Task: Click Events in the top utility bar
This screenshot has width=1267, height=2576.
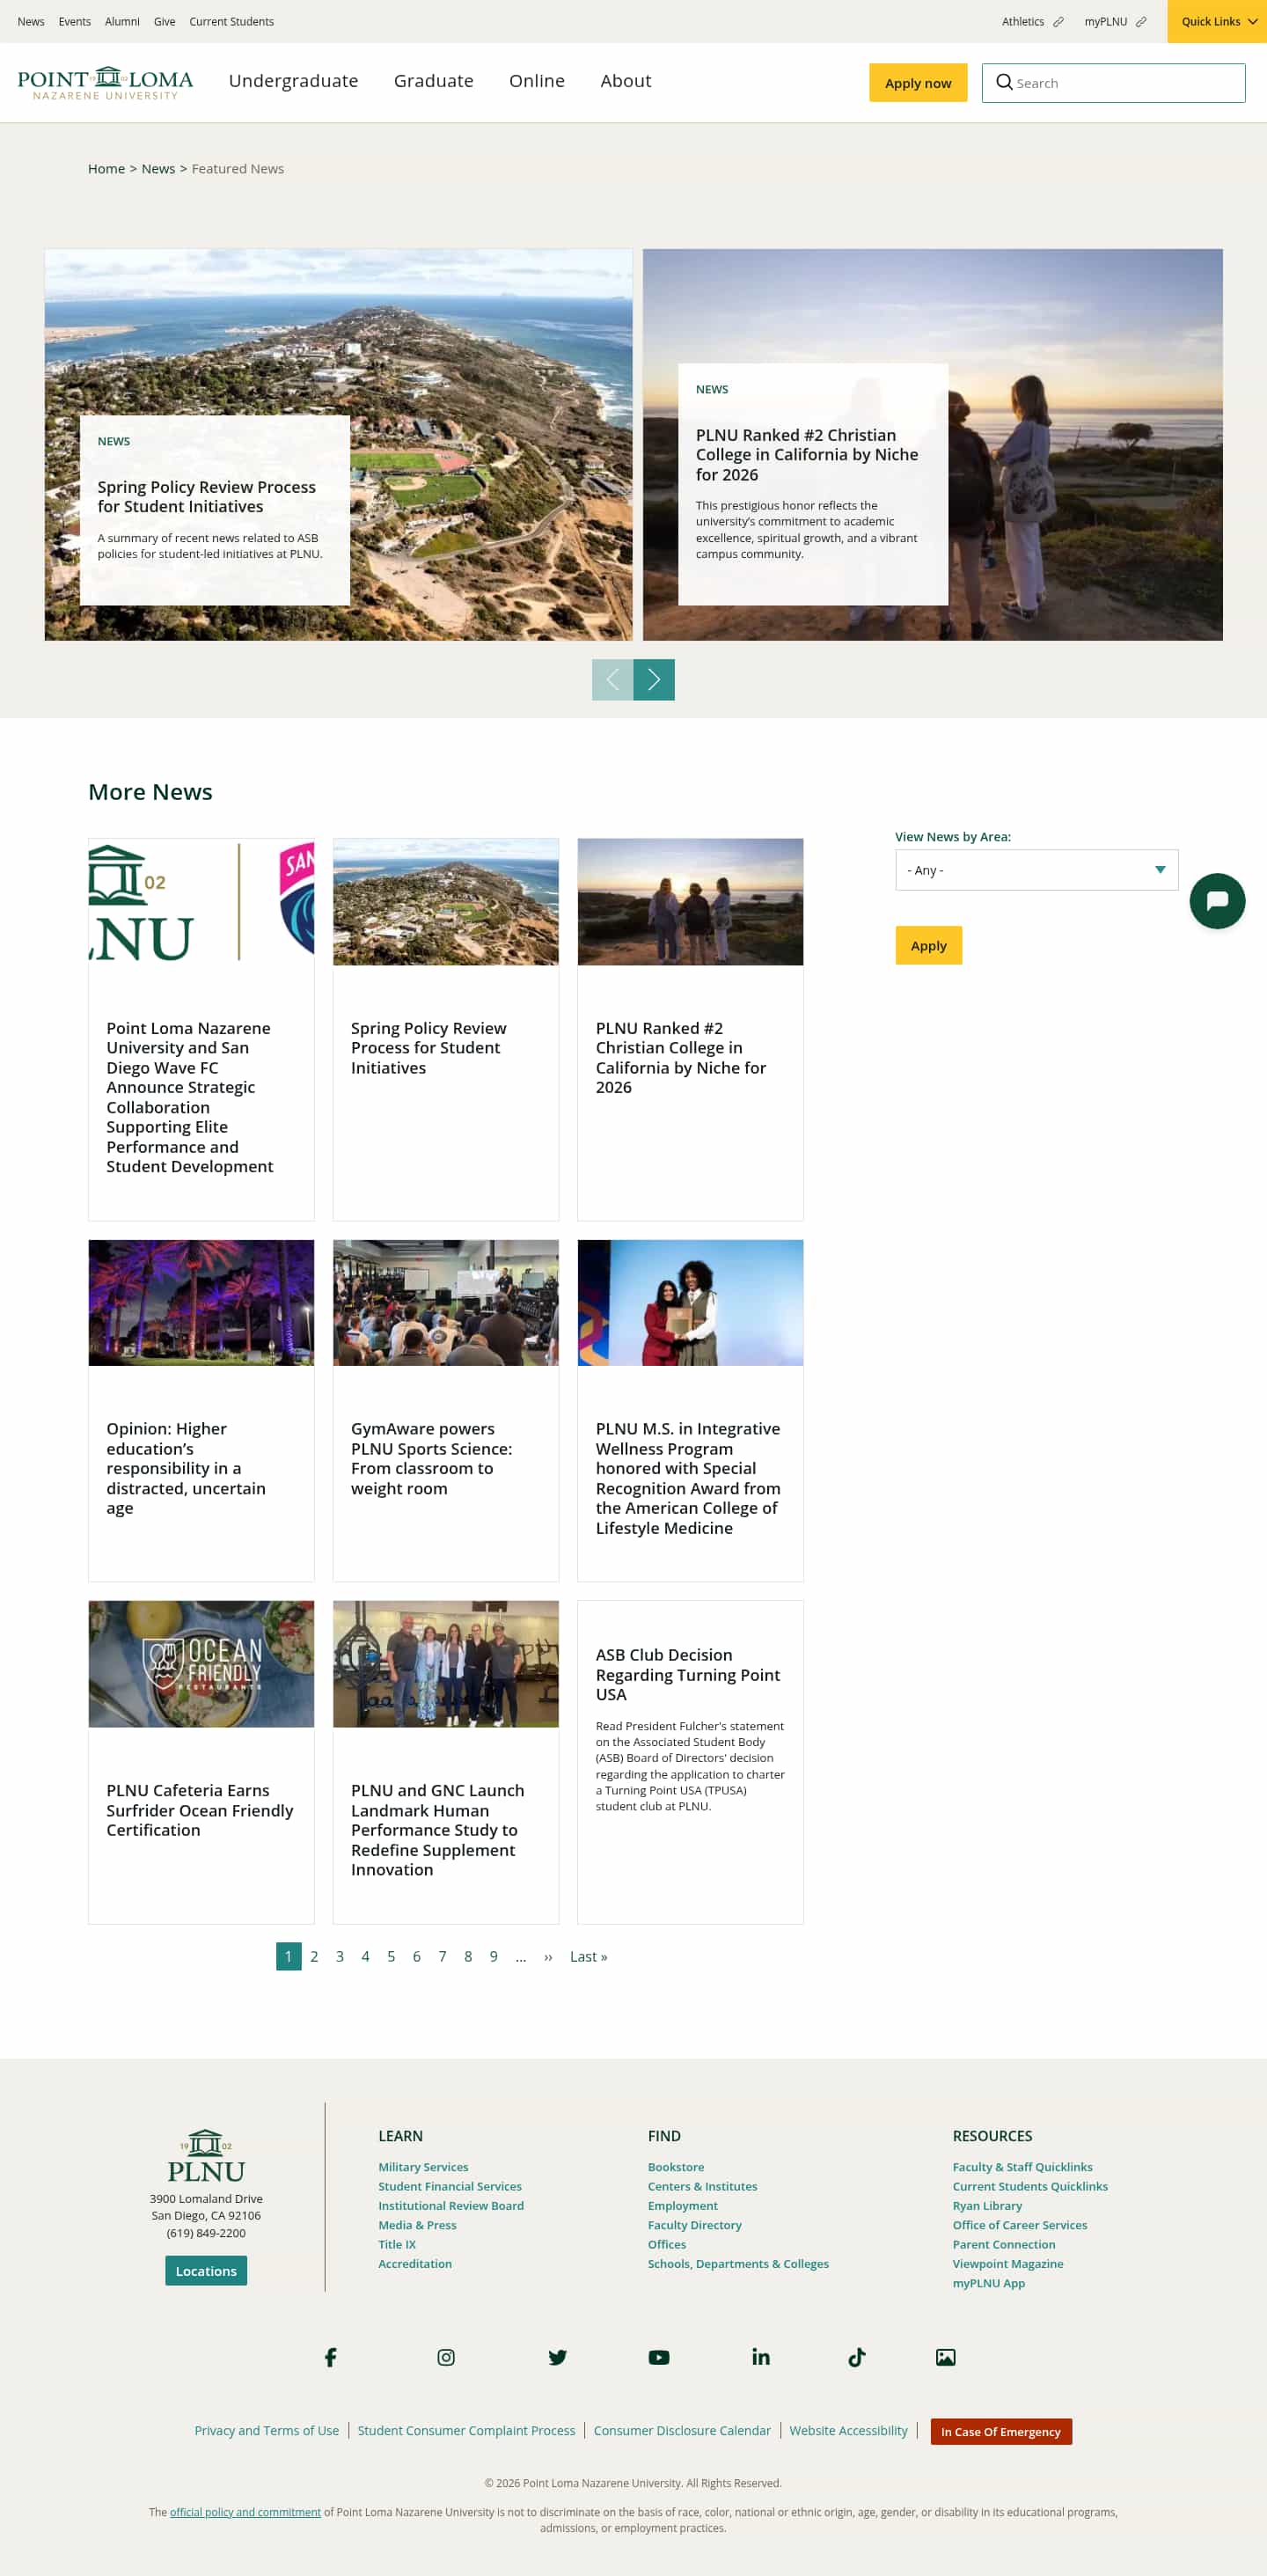Action: [x=75, y=22]
